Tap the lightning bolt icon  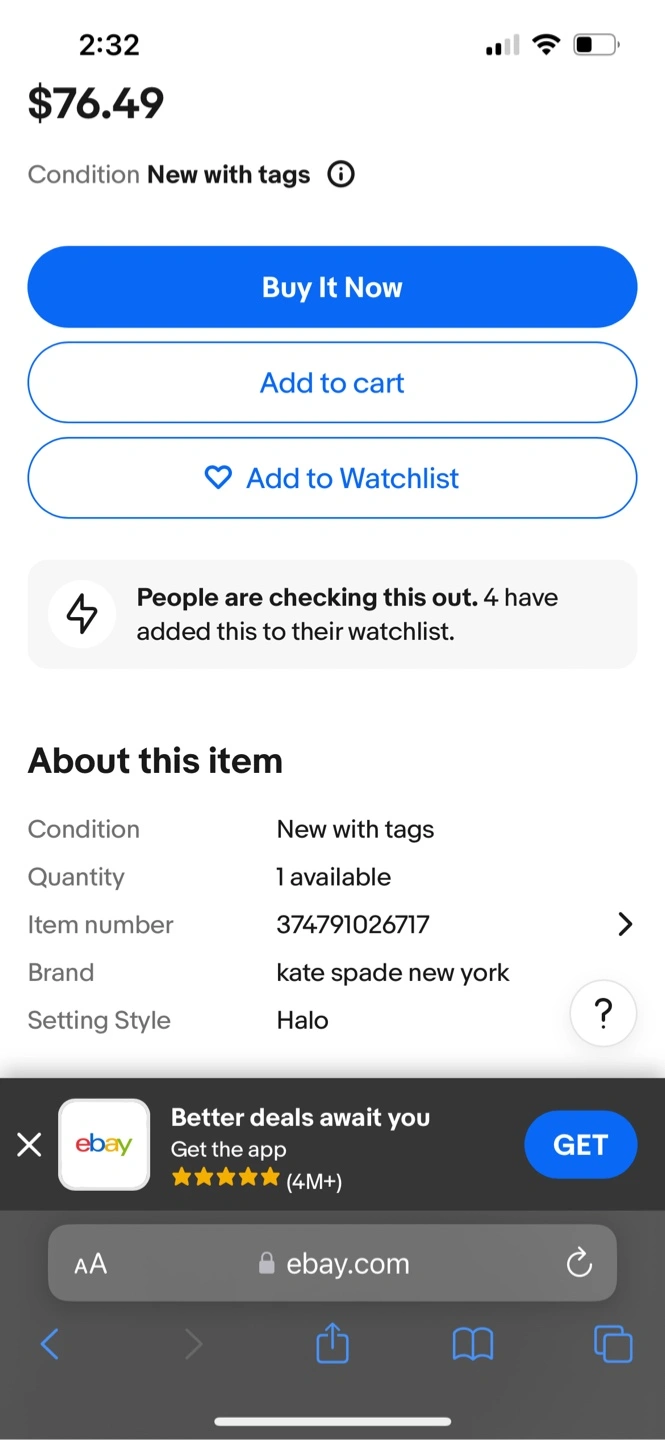(82, 614)
